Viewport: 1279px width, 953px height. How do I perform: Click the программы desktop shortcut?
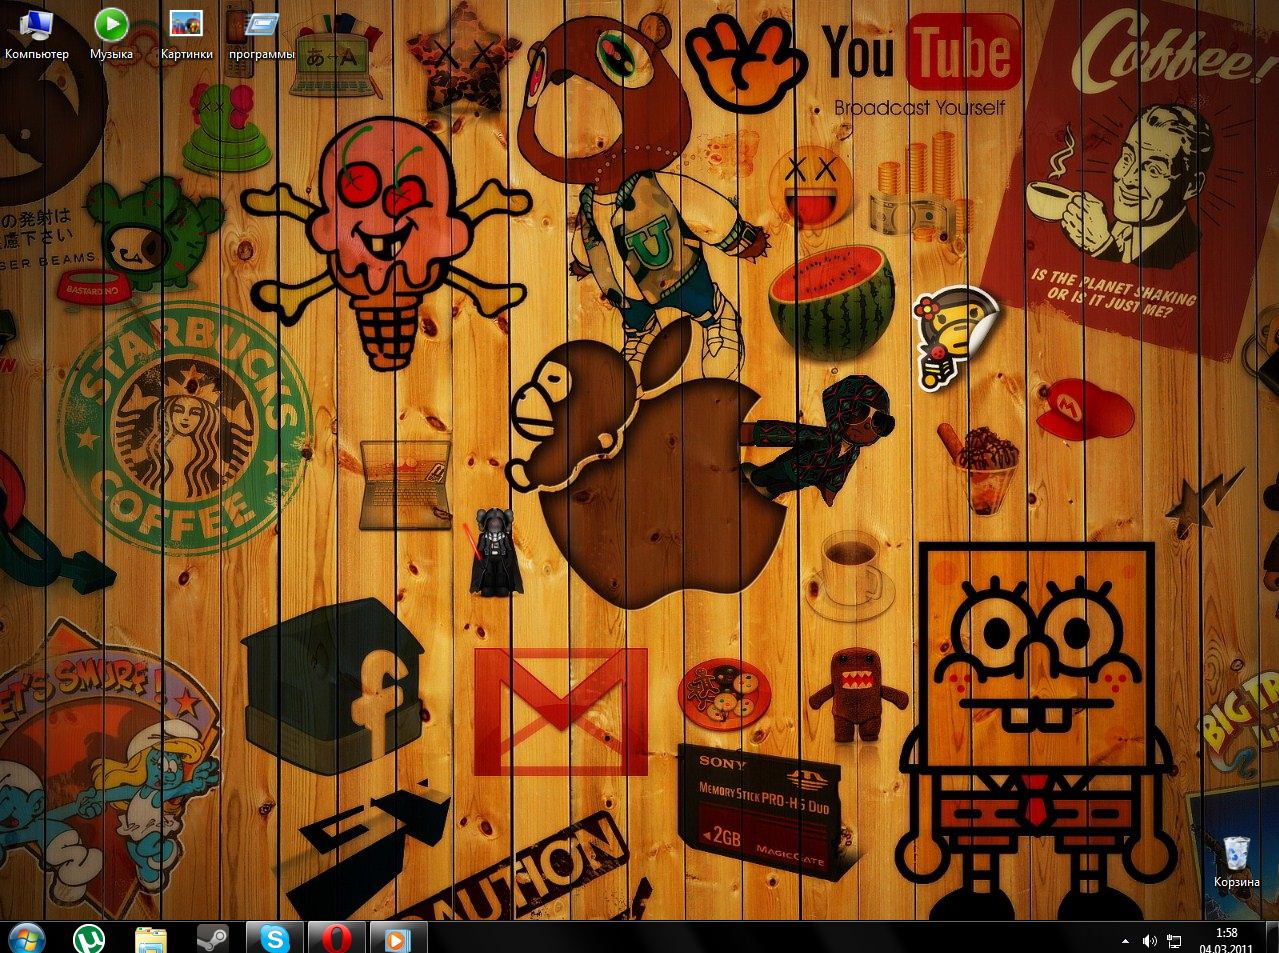click(x=261, y=30)
